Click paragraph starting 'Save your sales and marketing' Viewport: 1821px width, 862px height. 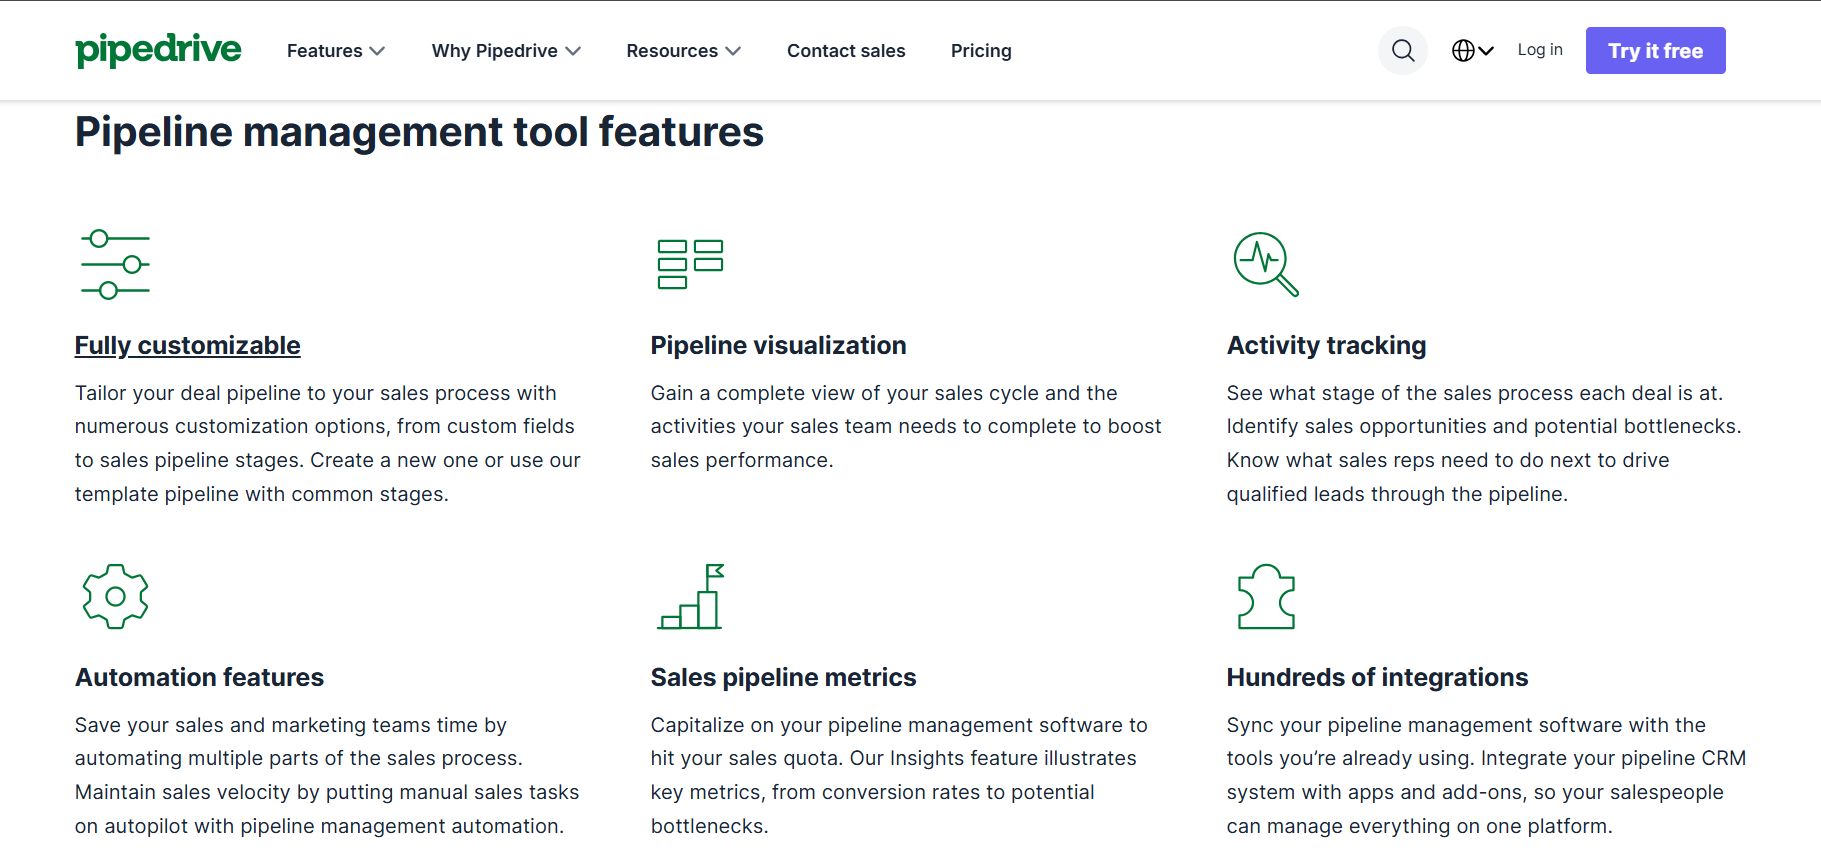pos(327,775)
